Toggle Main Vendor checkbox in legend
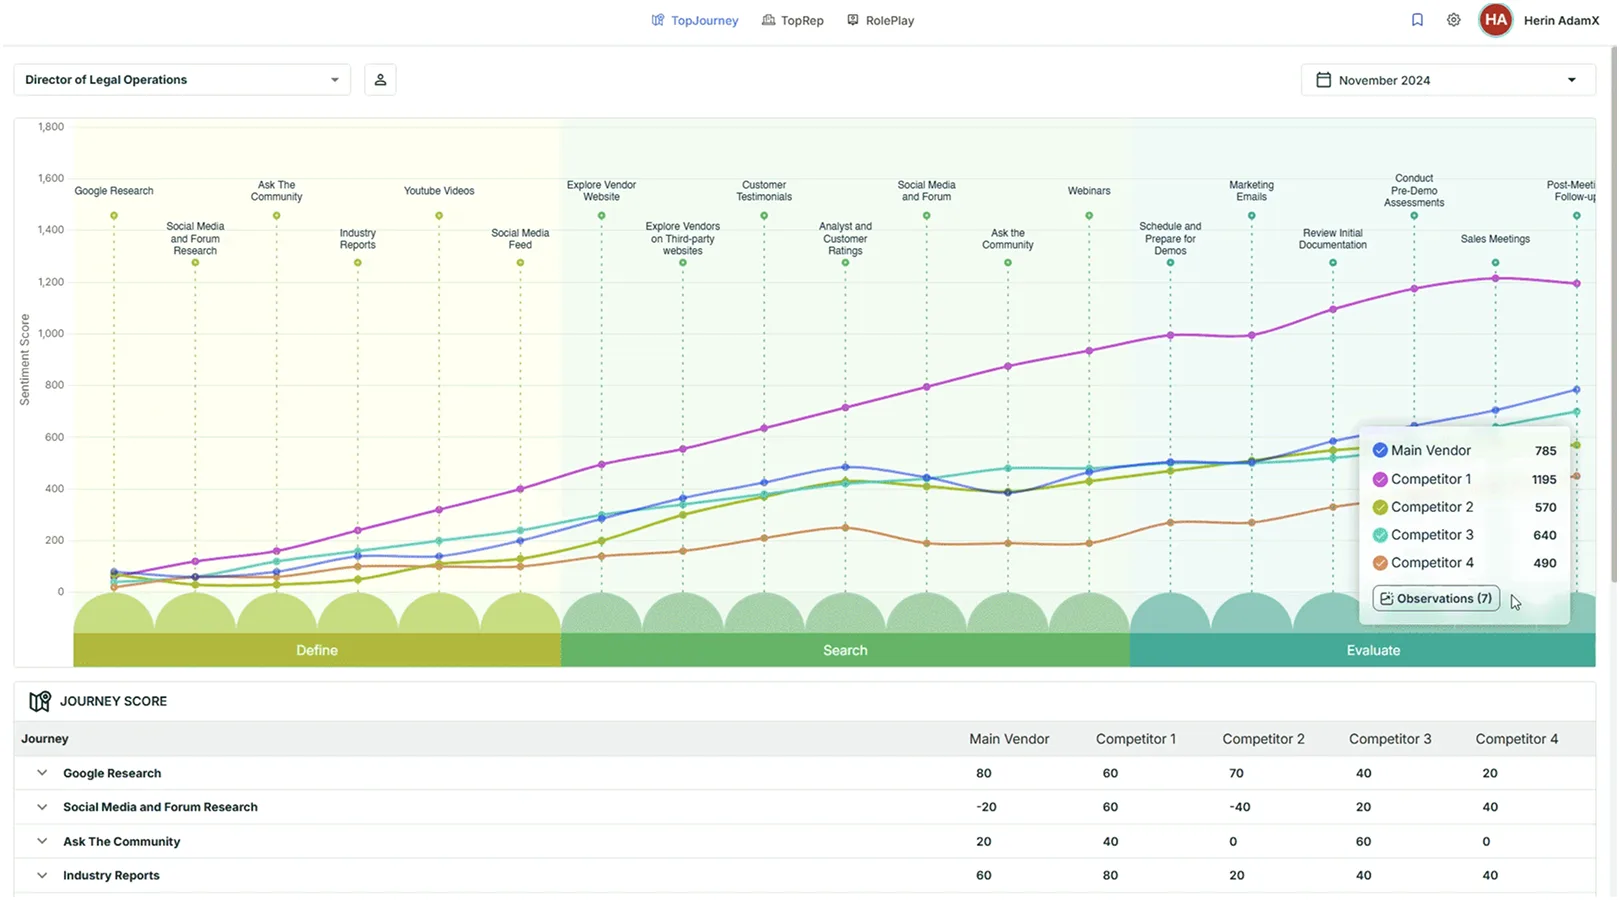The height and width of the screenshot is (900, 1620). [1380, 451]
